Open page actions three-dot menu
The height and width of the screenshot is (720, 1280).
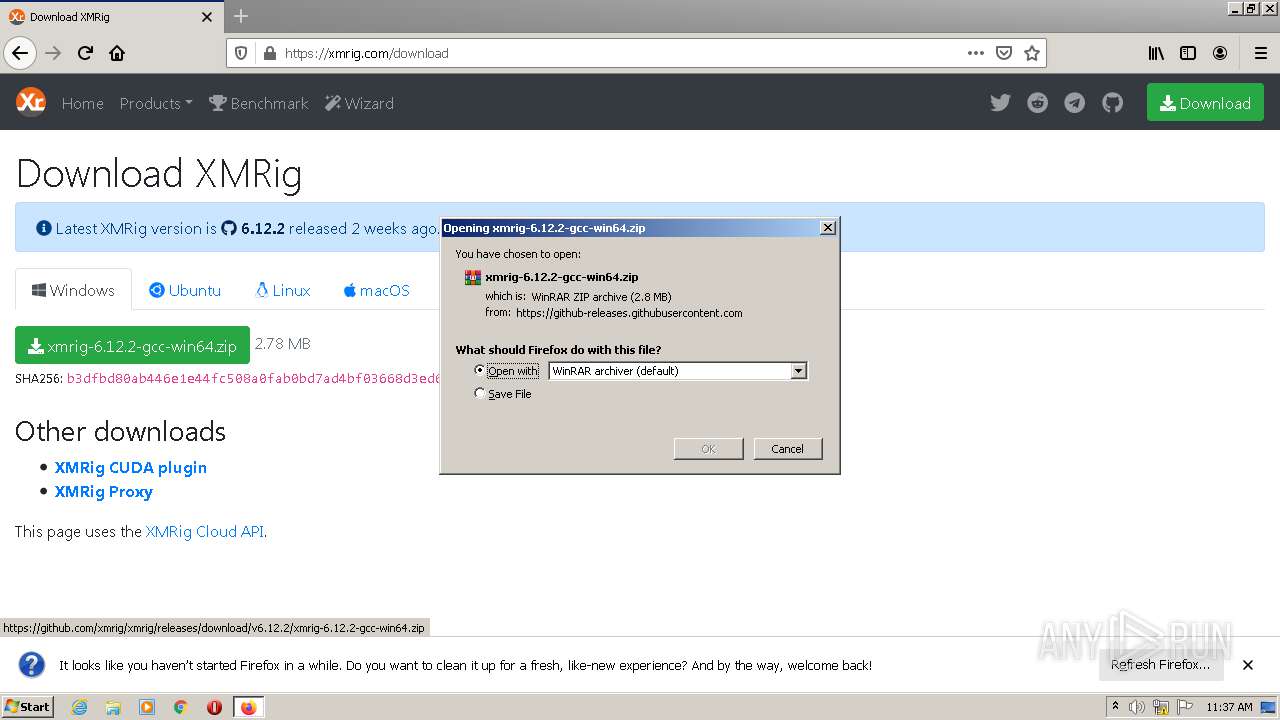click(x=976, y=53)
